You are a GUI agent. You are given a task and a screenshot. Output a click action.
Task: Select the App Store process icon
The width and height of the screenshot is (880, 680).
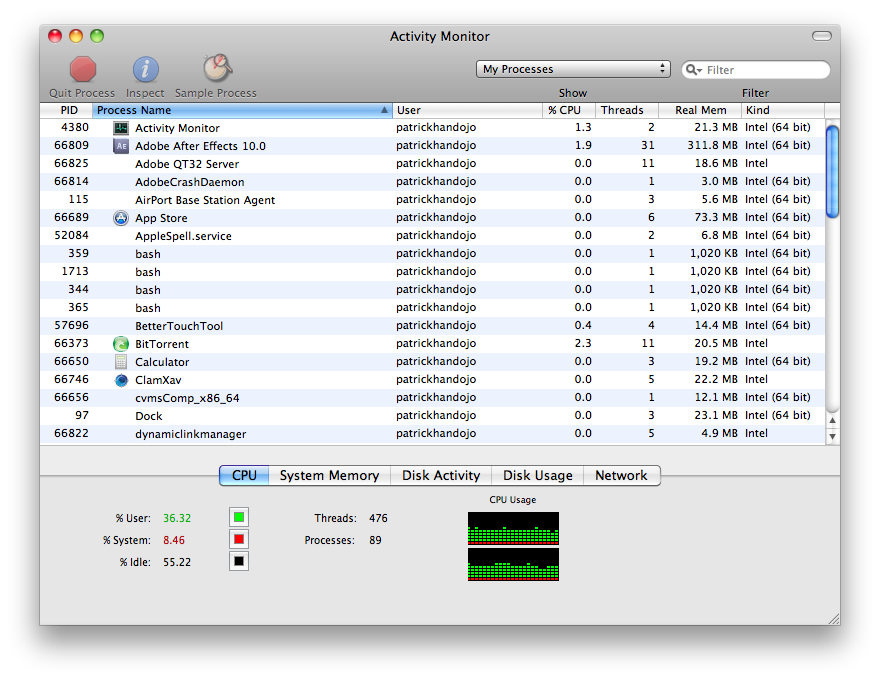click(x=121, y=218)
